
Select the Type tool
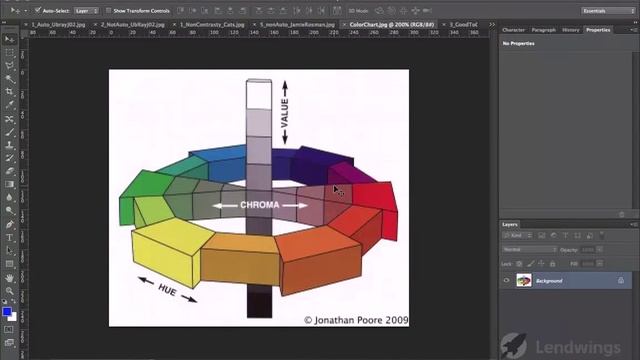pyautogui.click(x=9, y=238)
